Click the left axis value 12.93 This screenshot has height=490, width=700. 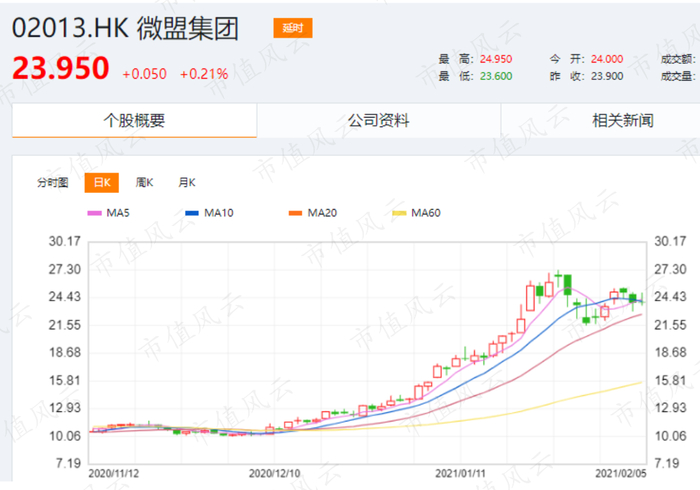(65, 408)
